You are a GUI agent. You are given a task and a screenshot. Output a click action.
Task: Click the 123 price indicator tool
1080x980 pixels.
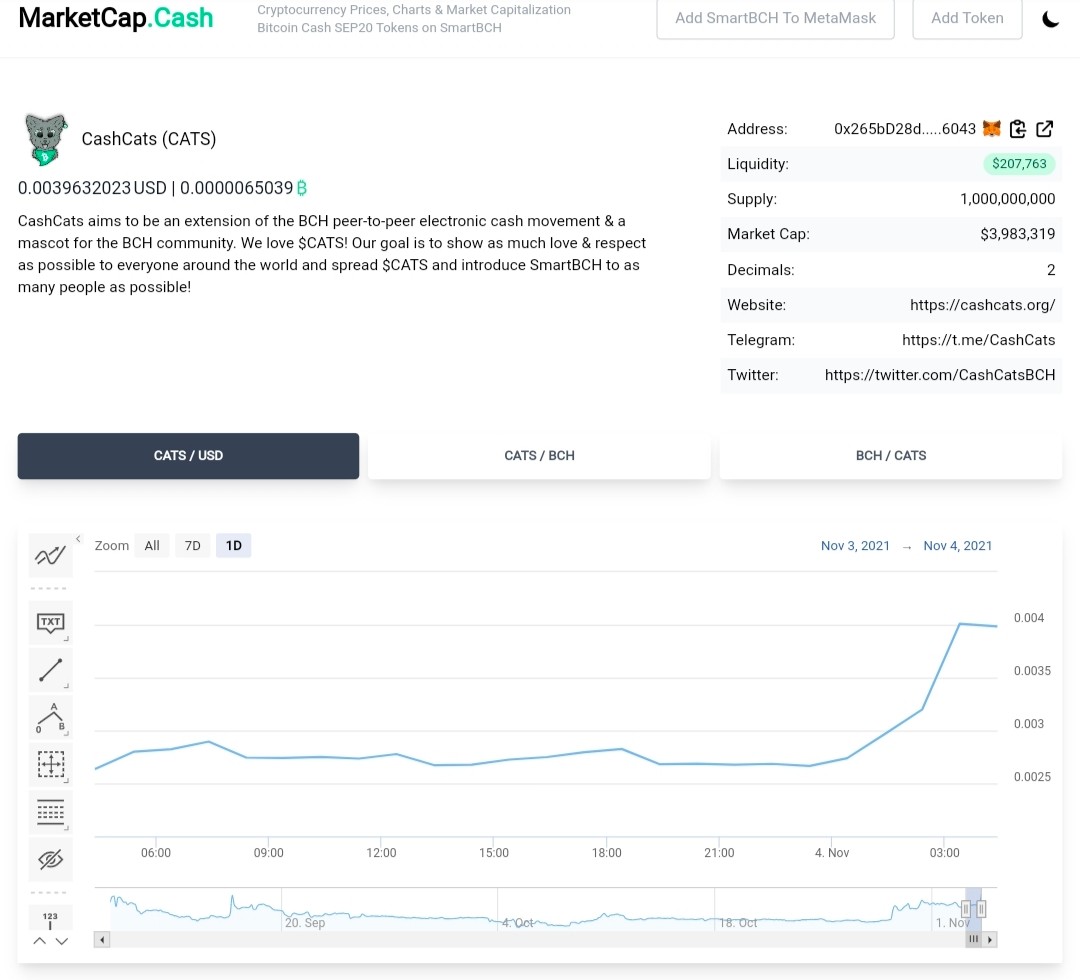pyautogui.click(x=50, y=919)
